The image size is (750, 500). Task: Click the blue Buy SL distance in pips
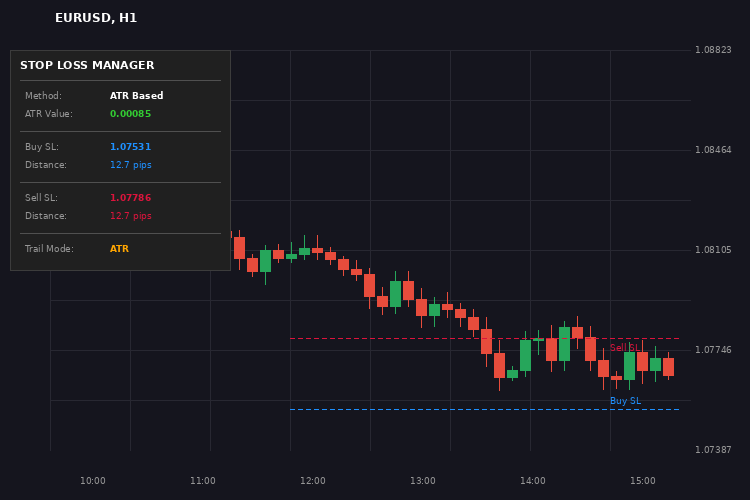tap(130, 165)
